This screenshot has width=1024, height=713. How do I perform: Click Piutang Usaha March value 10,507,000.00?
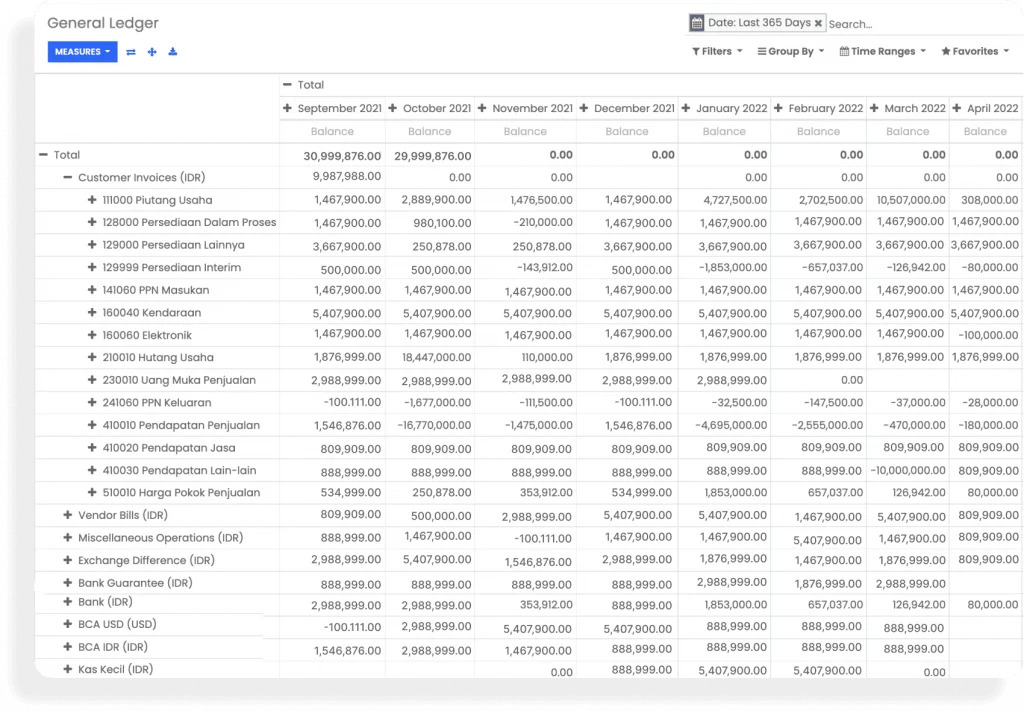[910, 200]
